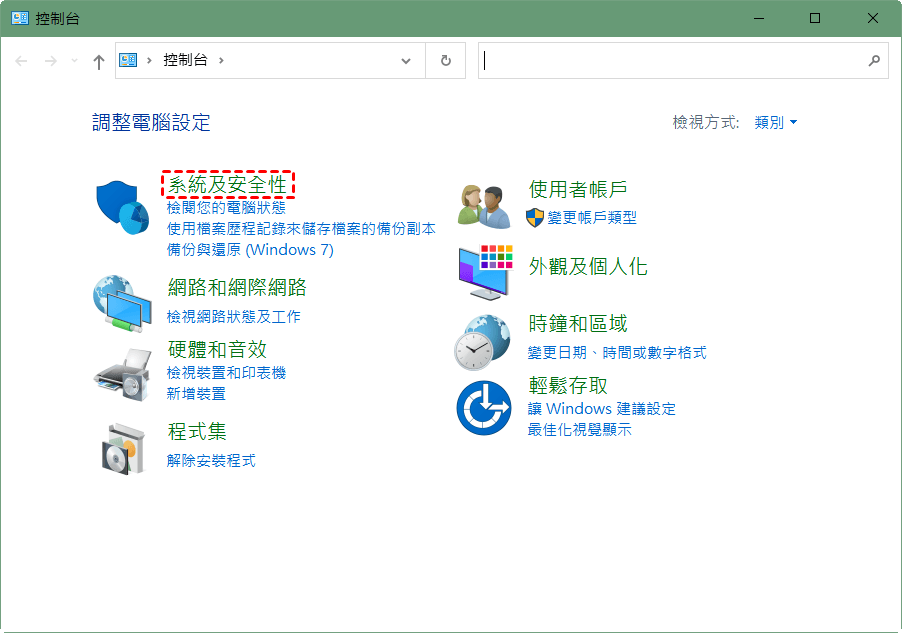The height and width of the screenshot is (633, 902).
Task: Focus the control panel search box
Action: coord(683,60)
